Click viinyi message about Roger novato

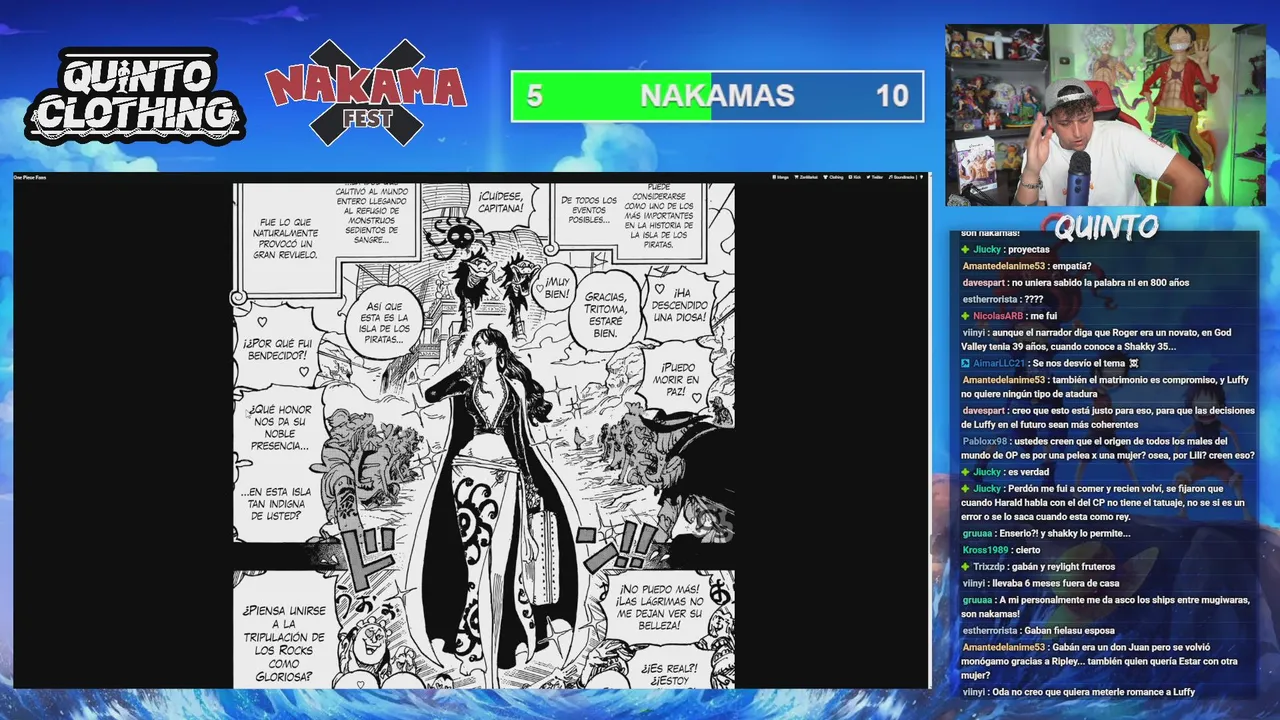pos(1097,340)
